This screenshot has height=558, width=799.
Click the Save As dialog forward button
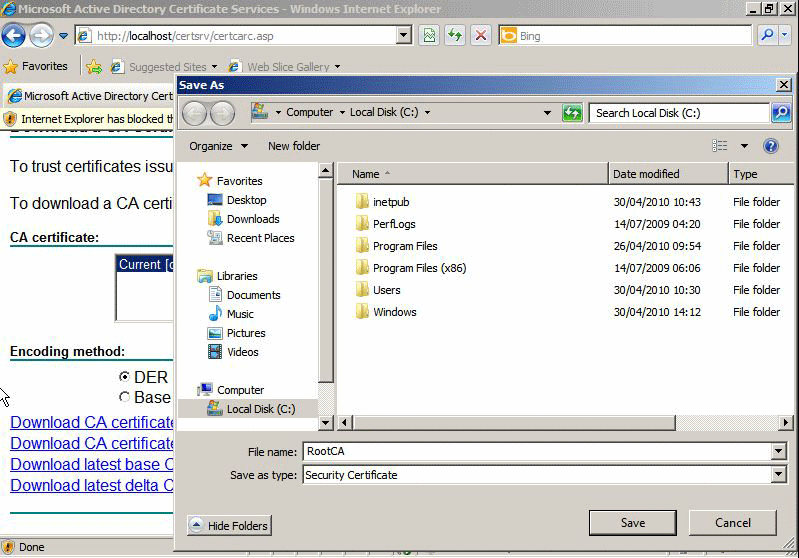pos(223,113)
